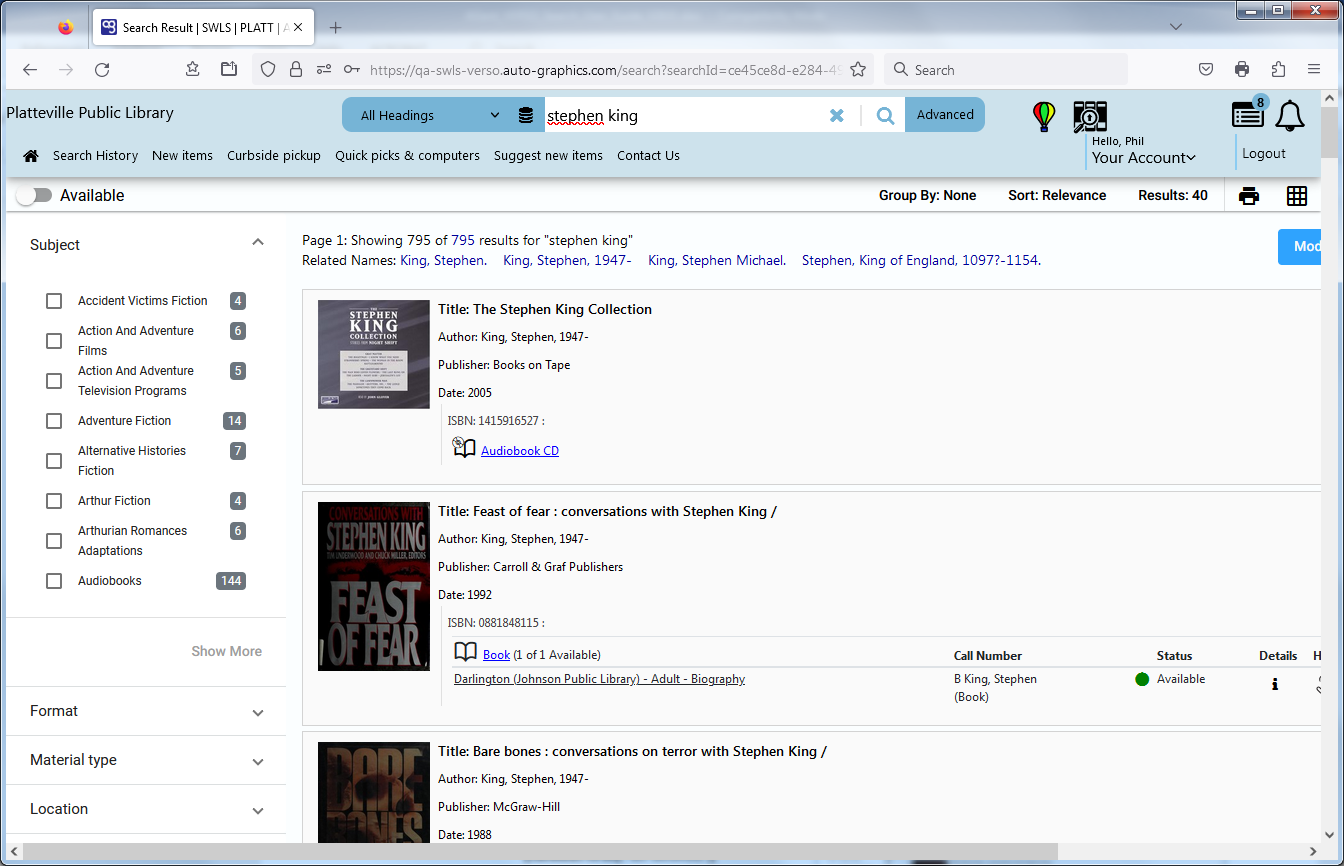Open related name King, Stephen Michael
The width and height of the screenshot is (1344, 866).
(x=716, y=261)
